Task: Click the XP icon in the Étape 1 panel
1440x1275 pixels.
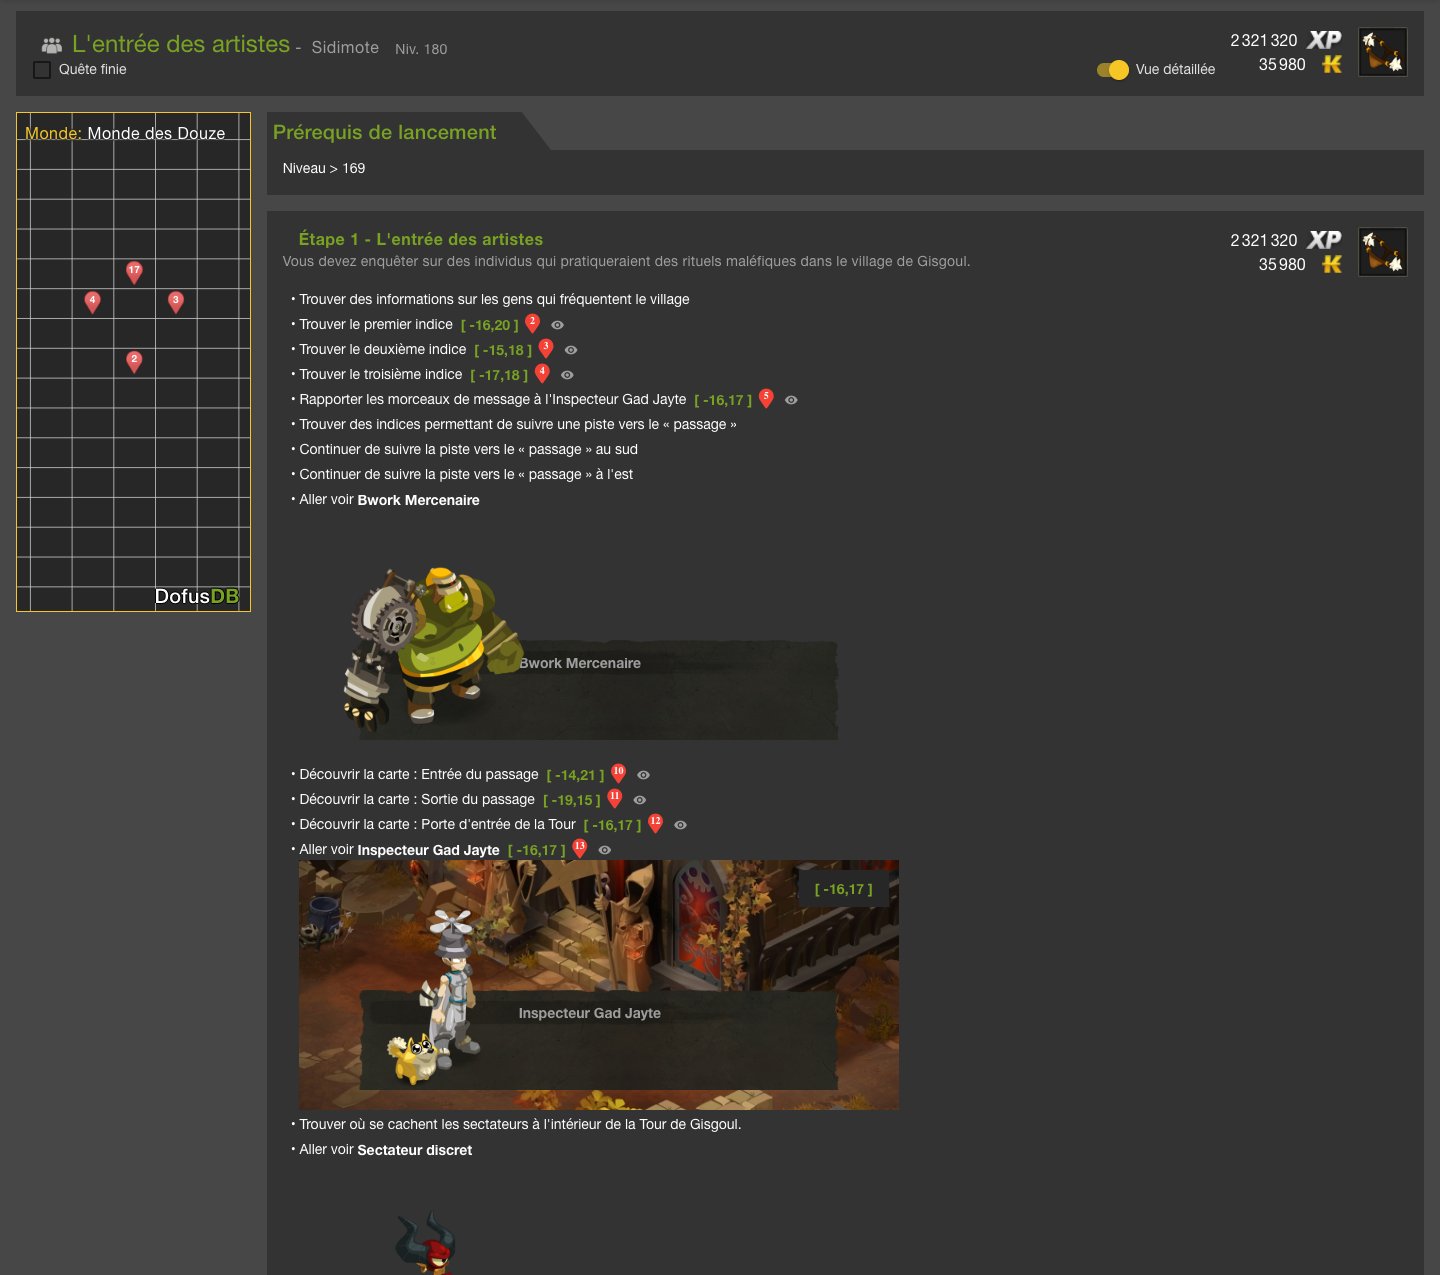Action: coord(1324,240)
